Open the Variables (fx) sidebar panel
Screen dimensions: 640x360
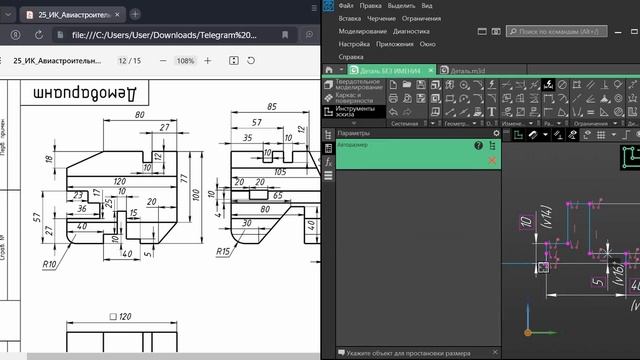pos(328,162)
